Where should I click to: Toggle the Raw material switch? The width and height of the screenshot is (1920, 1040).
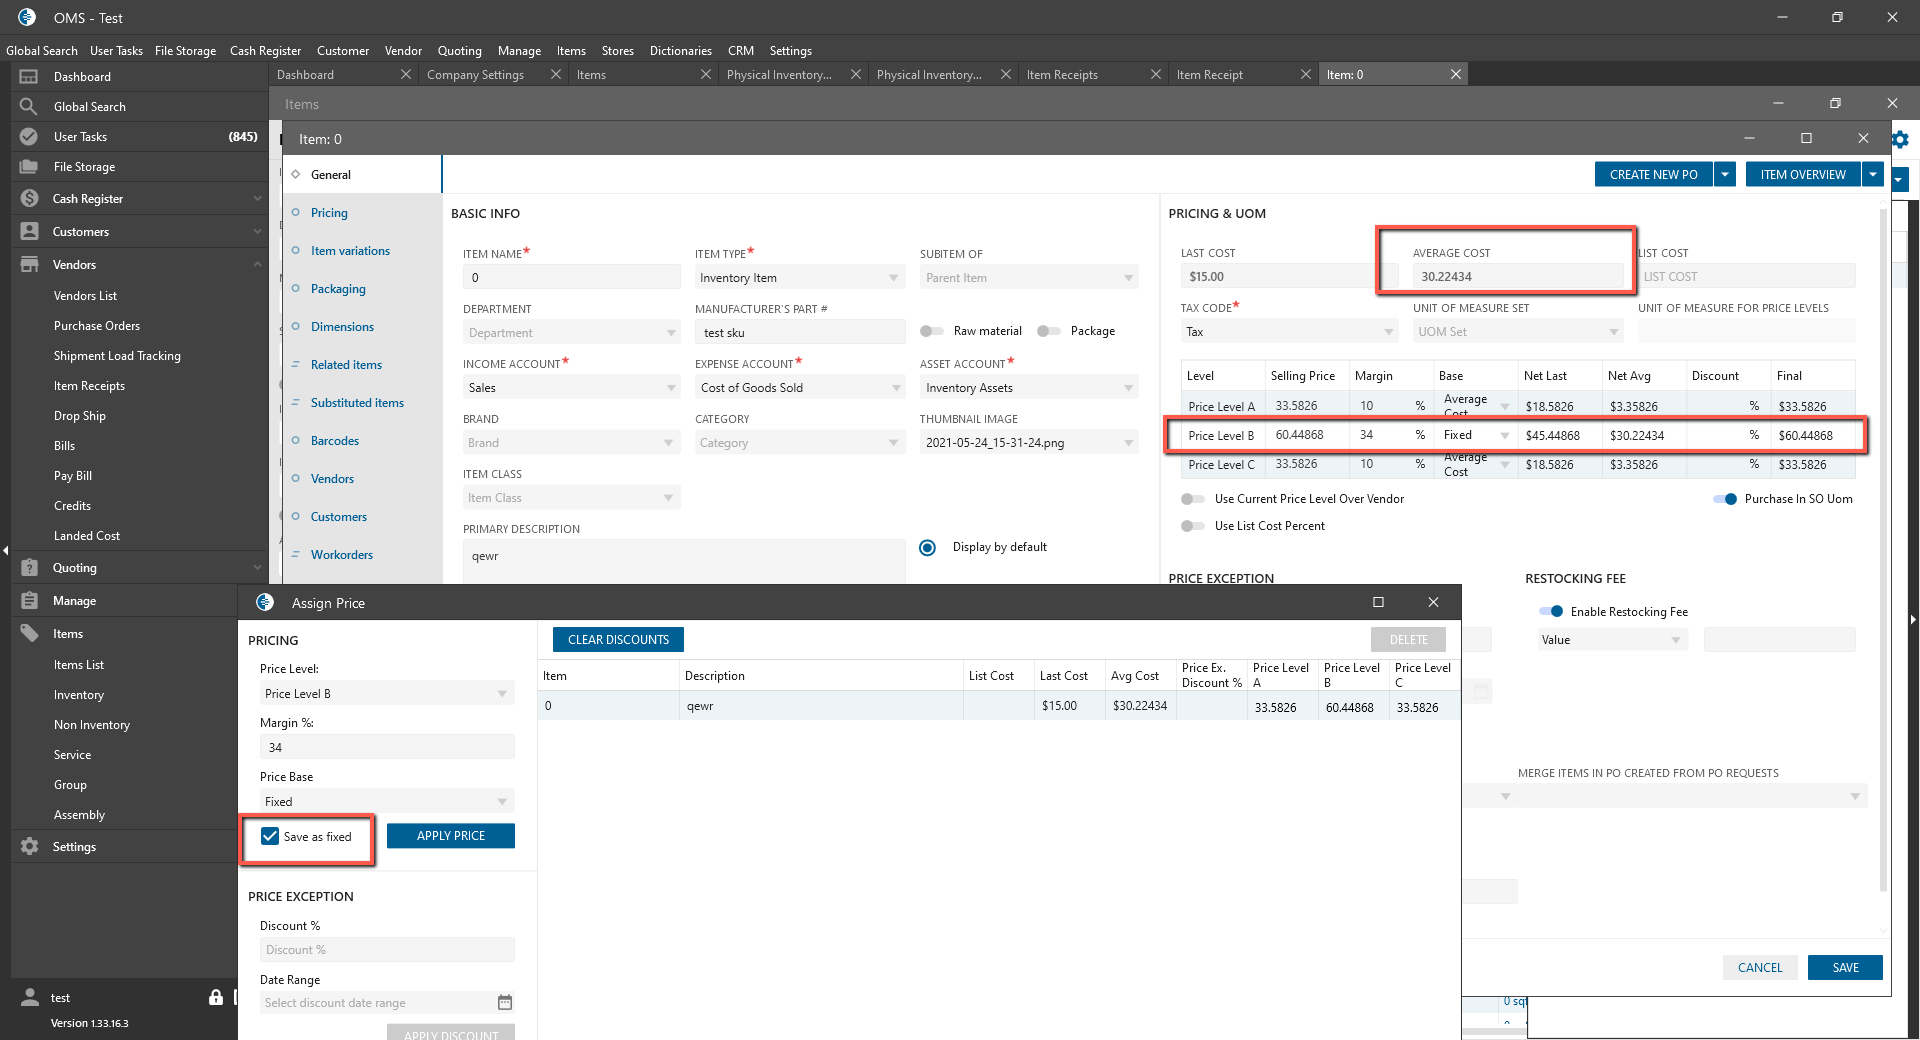[x=932, y=331]
